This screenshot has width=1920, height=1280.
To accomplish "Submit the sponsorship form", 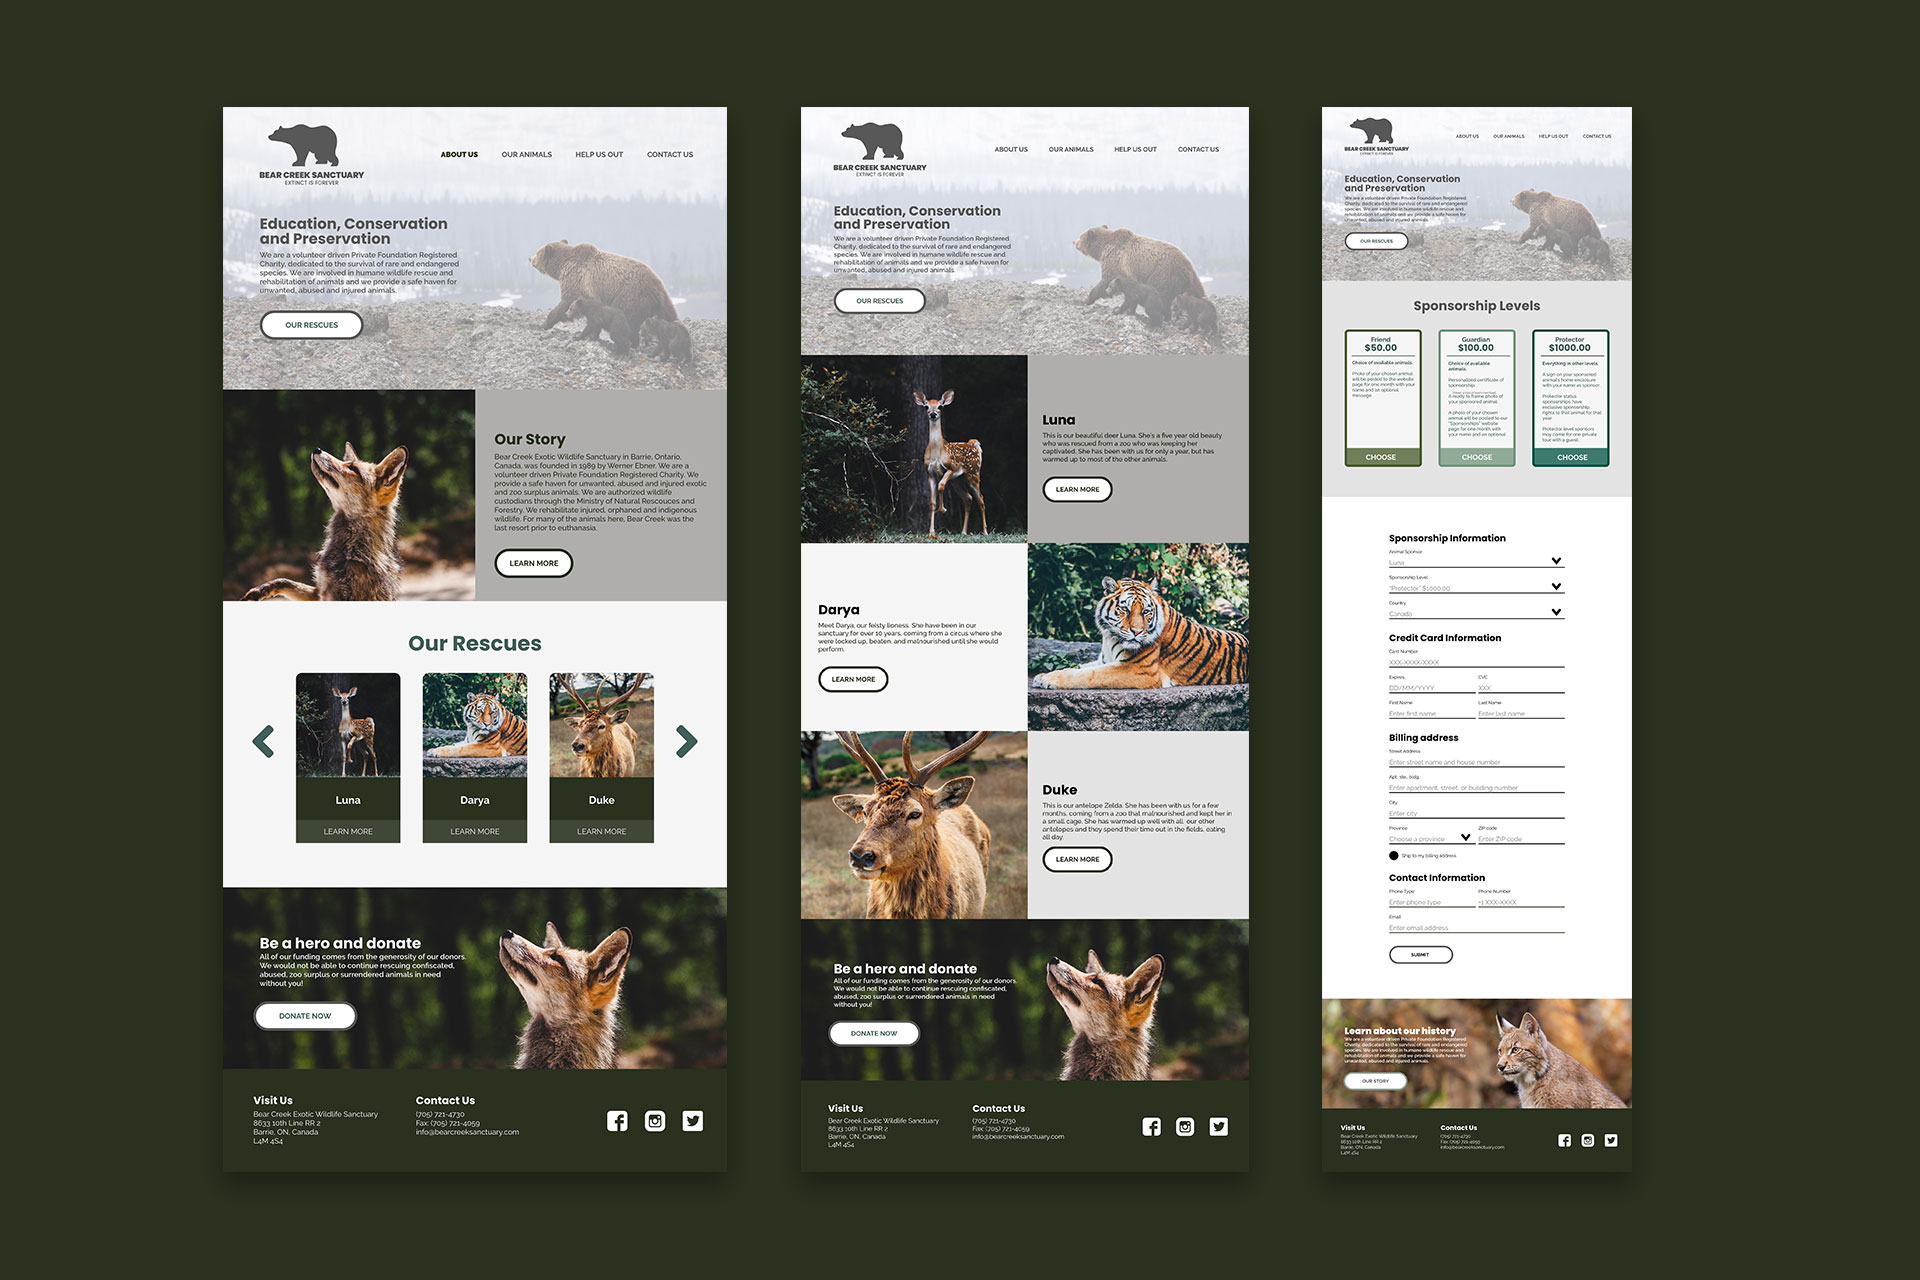I will (x=1420, y=955).
